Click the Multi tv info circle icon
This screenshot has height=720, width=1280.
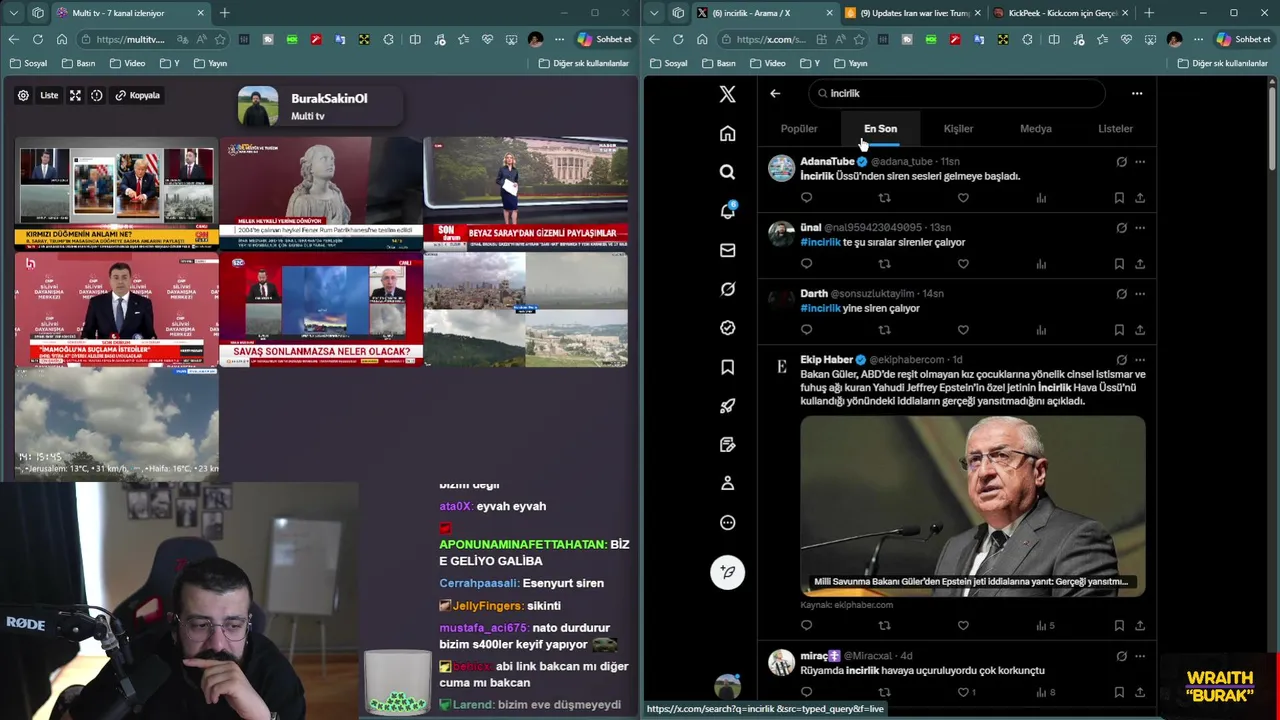tap(97, 95)
